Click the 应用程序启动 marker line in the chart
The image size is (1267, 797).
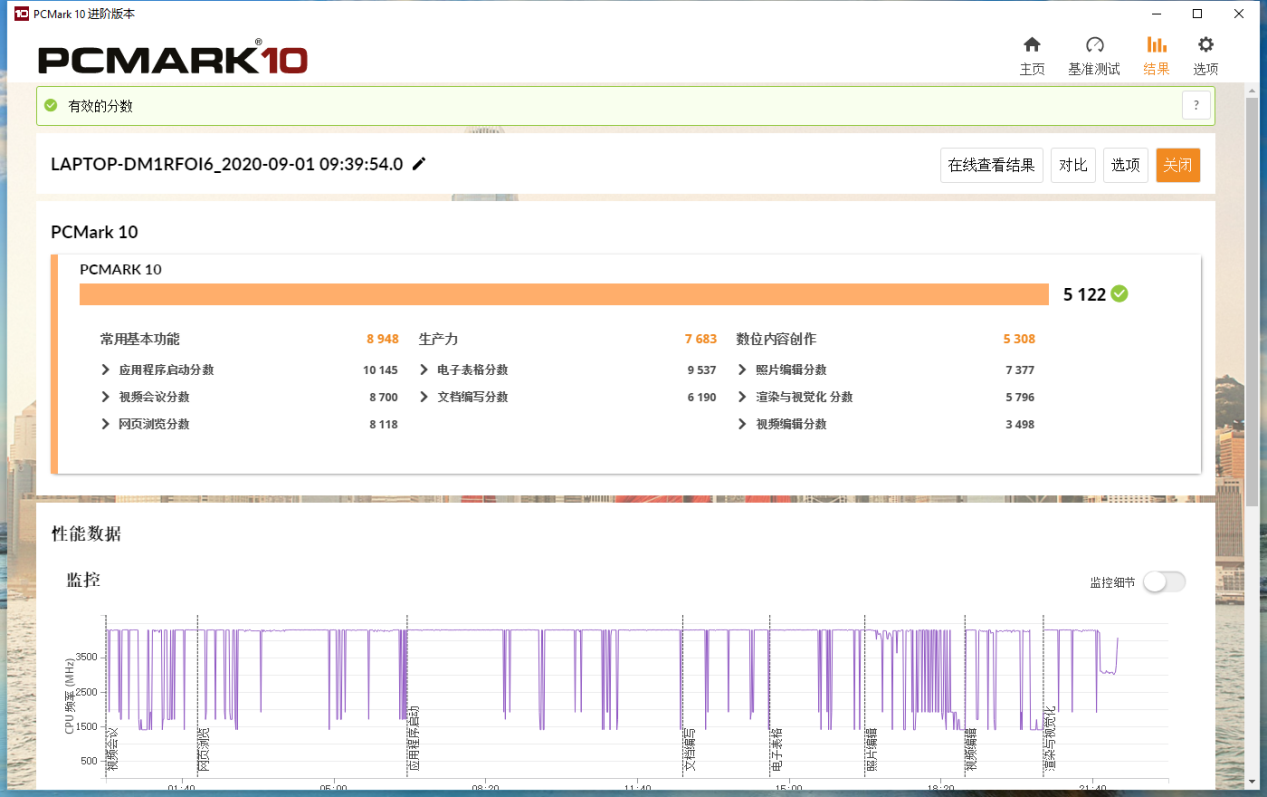click(407, 695)
